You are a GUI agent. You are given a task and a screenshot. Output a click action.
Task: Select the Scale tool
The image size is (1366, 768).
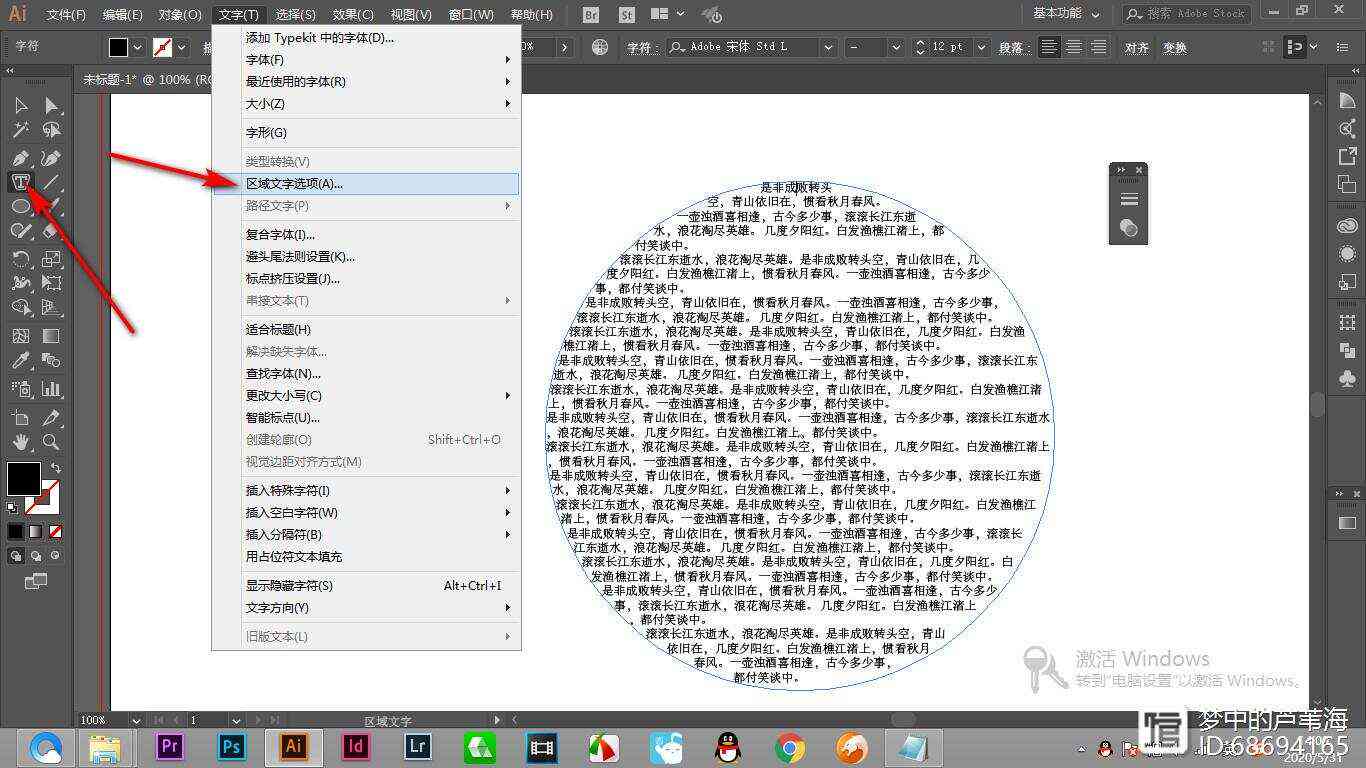pyautogui.click(x=51, y=260)
